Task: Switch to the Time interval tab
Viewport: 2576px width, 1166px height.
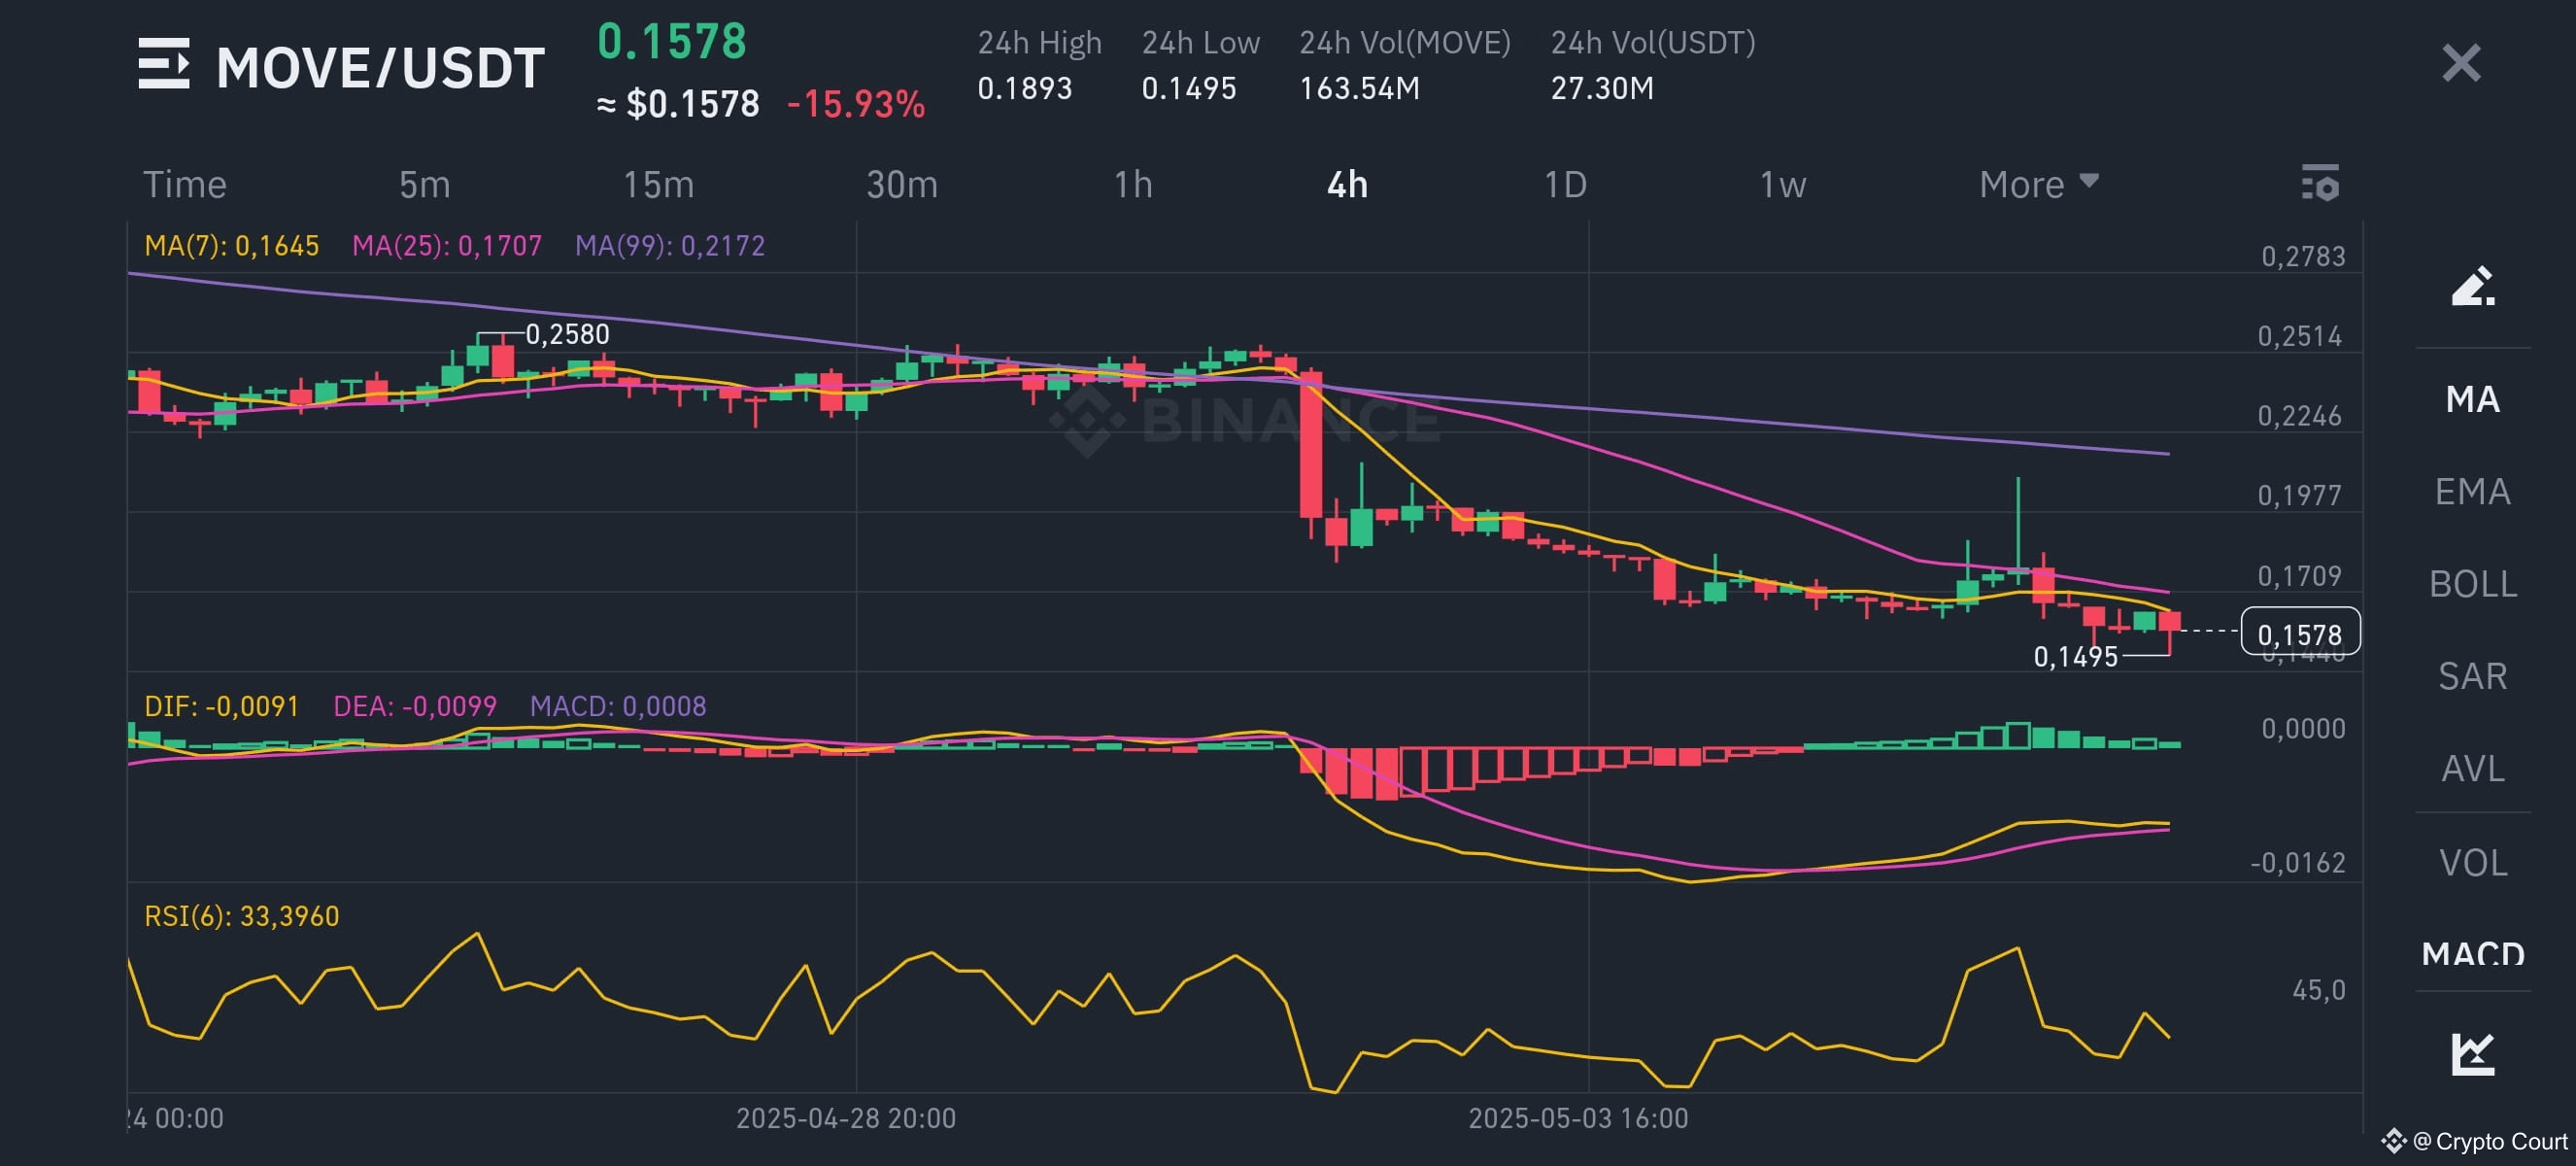Action: point(185,185)
